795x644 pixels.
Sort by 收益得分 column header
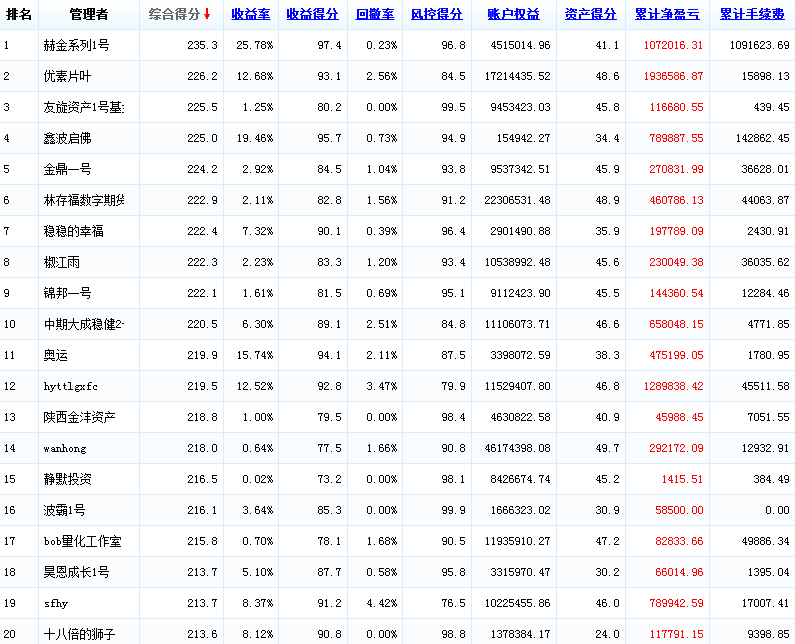311,15
